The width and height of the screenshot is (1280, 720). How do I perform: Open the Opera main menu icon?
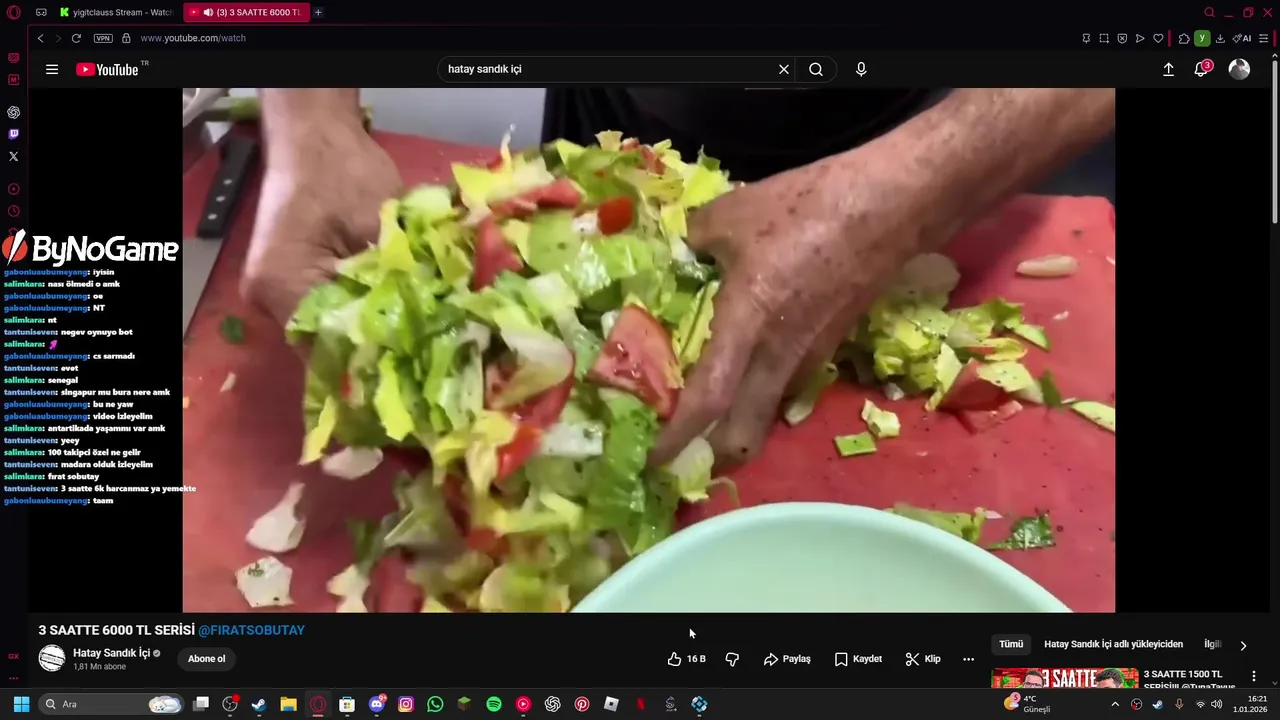pos(14,12)
